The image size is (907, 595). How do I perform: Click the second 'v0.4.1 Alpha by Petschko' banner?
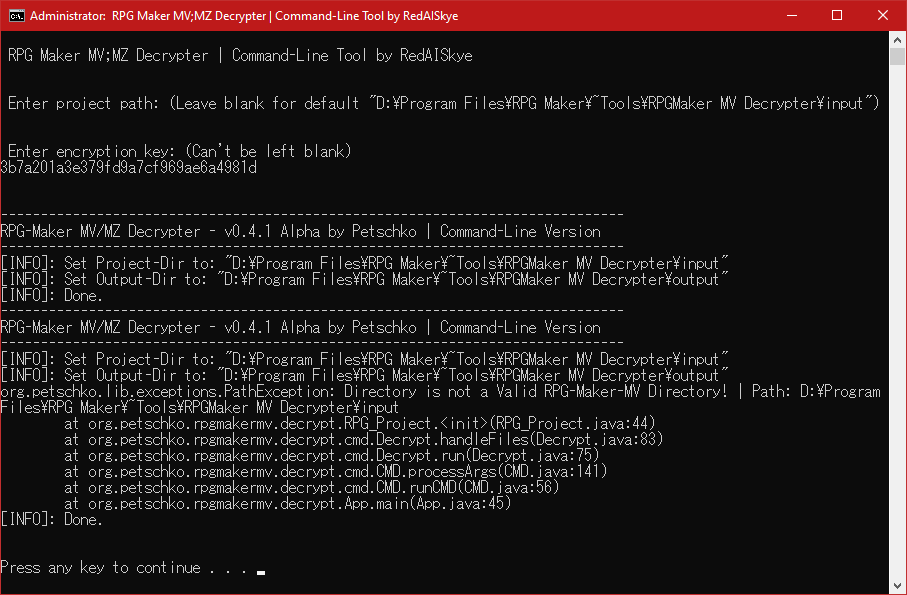coord(300,328)
